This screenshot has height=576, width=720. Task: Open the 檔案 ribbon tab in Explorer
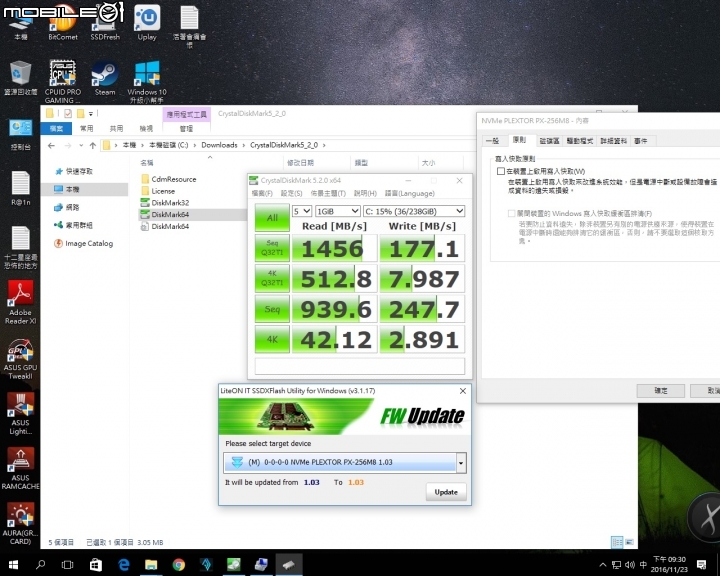pos(56,129)
